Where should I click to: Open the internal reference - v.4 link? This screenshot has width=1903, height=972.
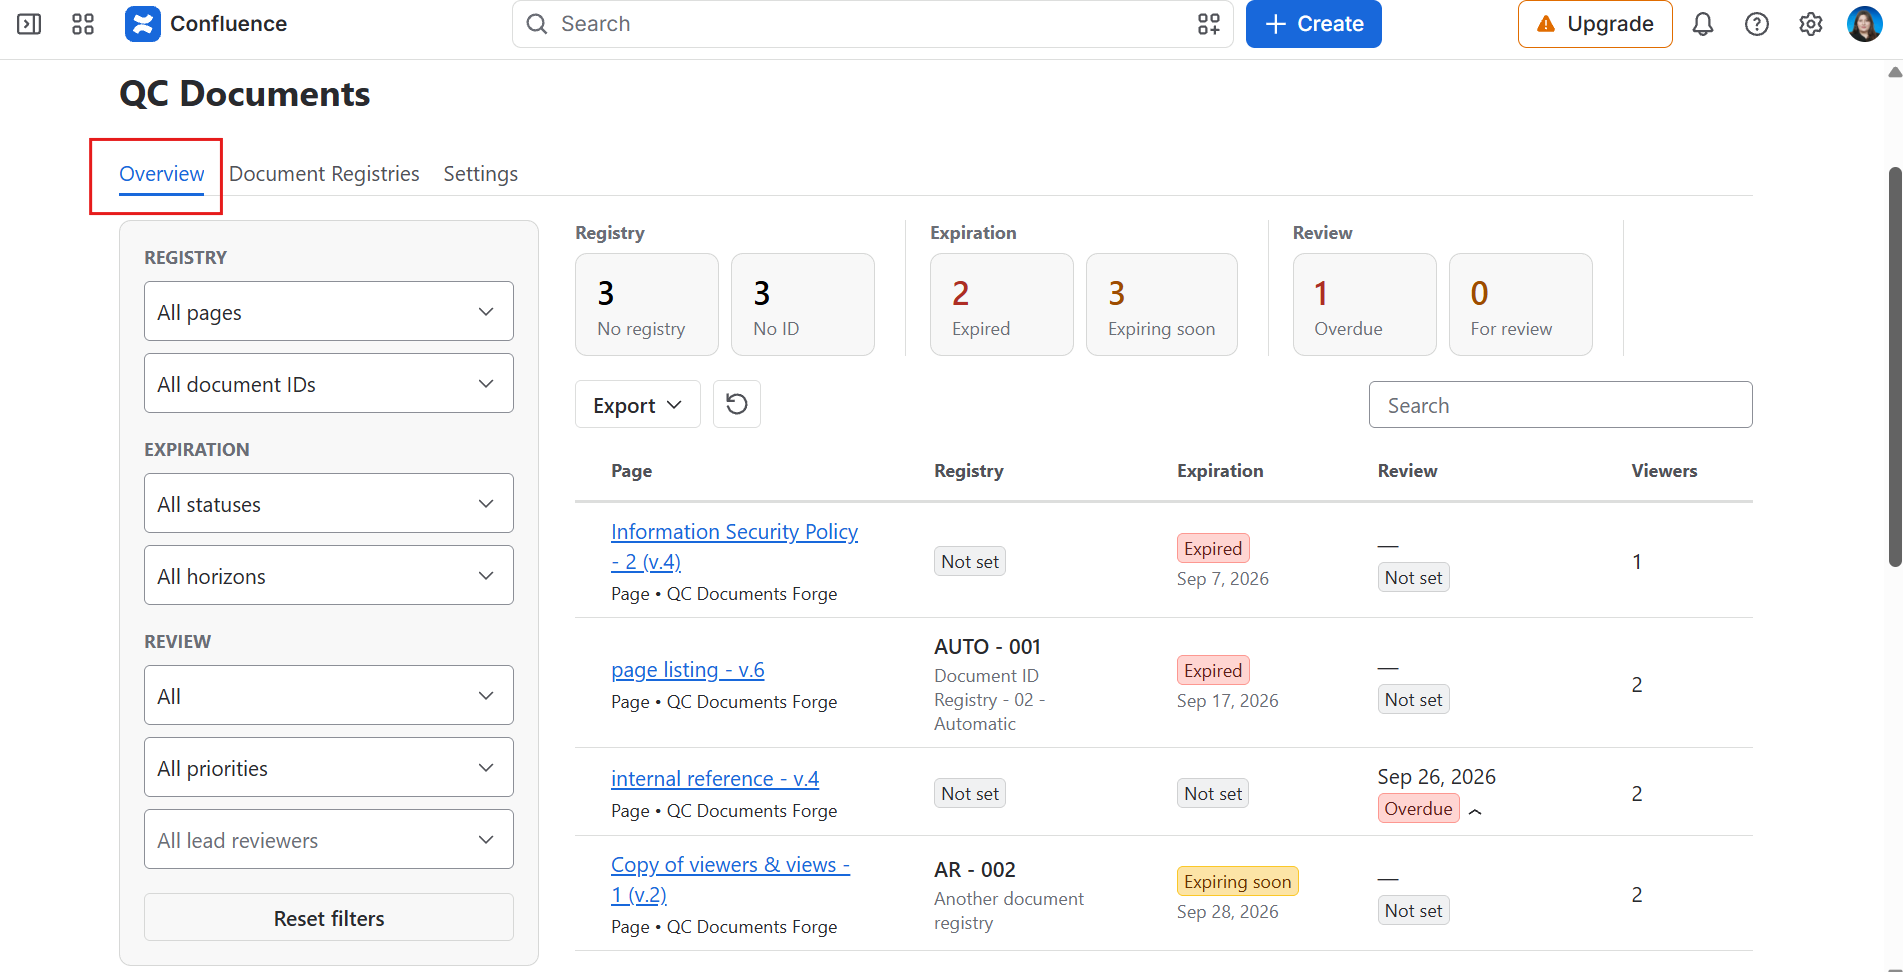click(x=715, y=778)
